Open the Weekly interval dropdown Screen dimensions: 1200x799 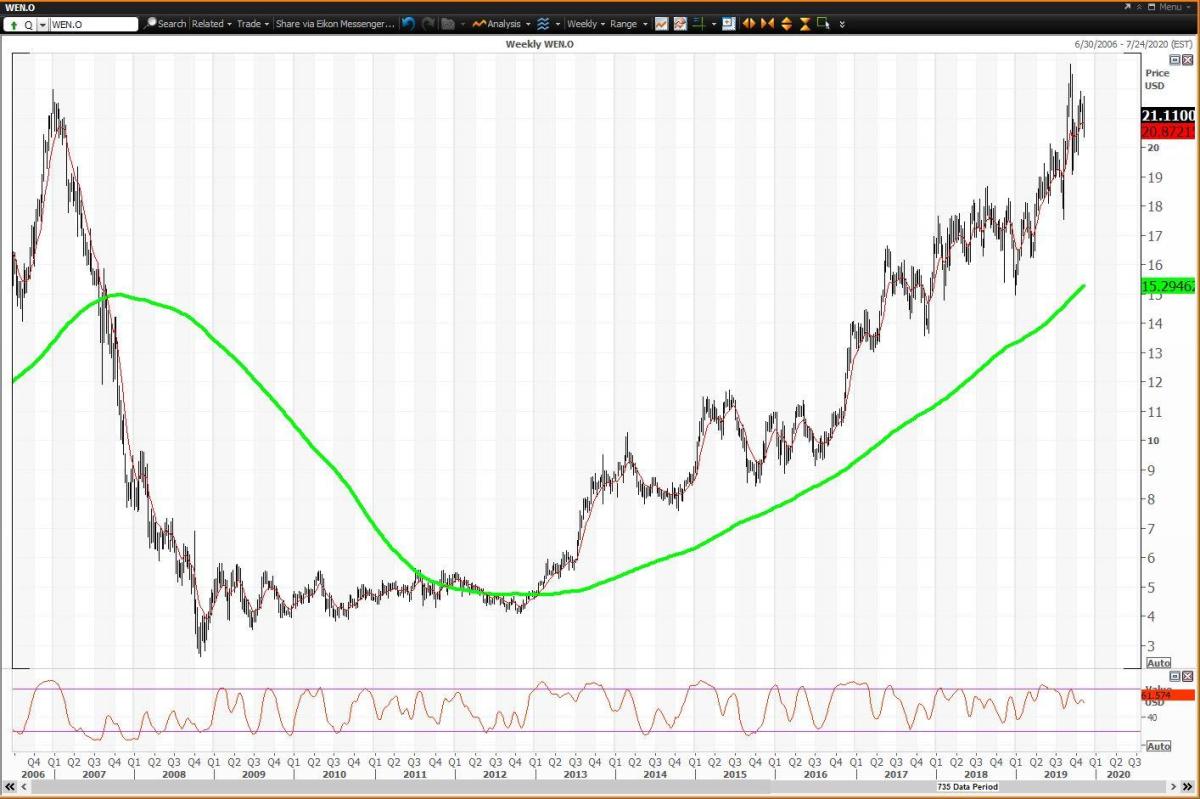coord(586,23)
